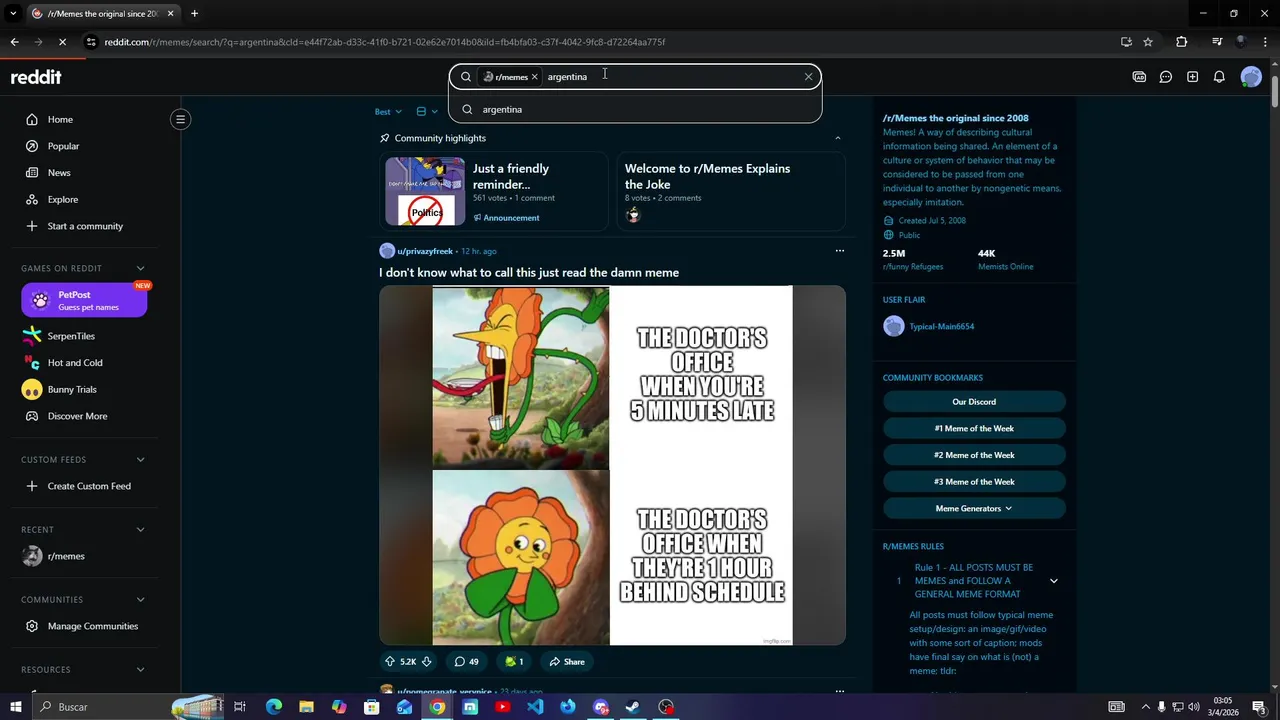1280x720 pixels.
Task: Open Chrome extensions puzzle icon
Action: click(1182, 42)
